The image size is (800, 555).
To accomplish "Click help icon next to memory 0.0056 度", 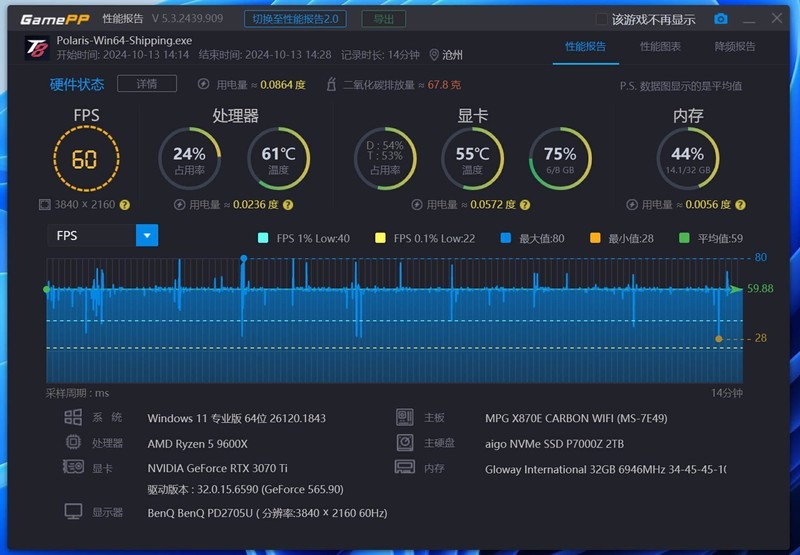I will [740, 205].
